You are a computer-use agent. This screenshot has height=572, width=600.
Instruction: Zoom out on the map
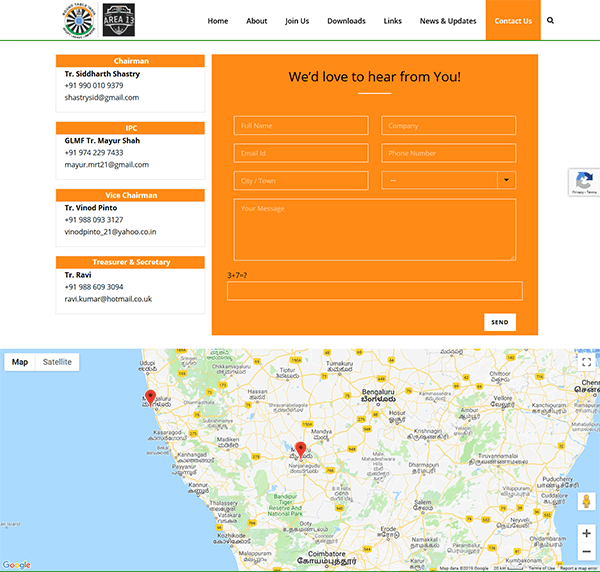pos(586,551)
